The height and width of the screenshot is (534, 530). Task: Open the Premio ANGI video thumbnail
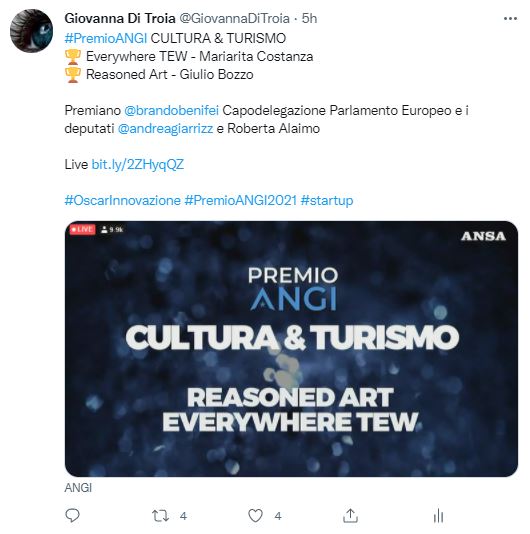click(291, 349)
